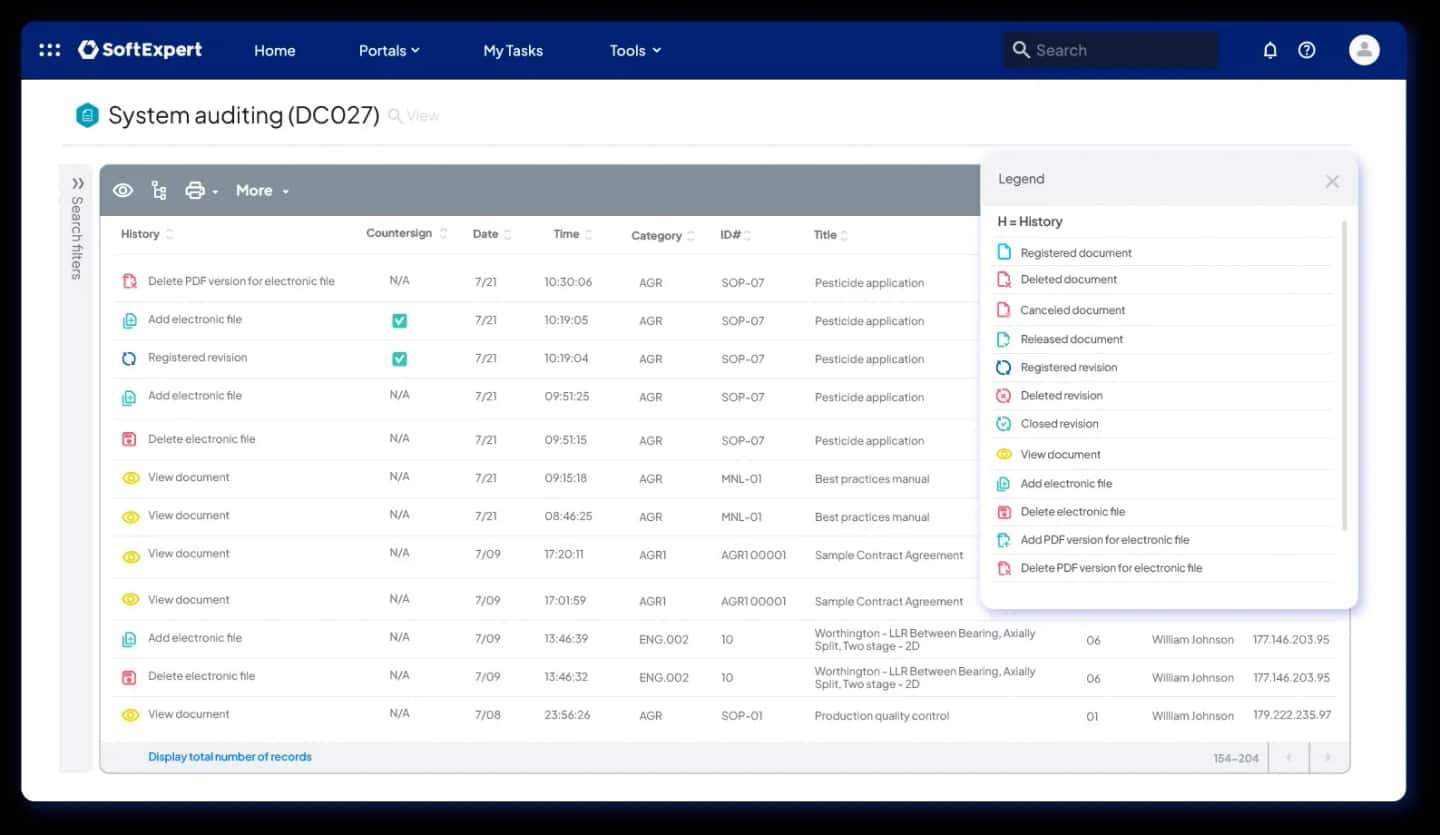Open the app launcher grid icon
The image size is (1440, 835).
coord(49,50)
